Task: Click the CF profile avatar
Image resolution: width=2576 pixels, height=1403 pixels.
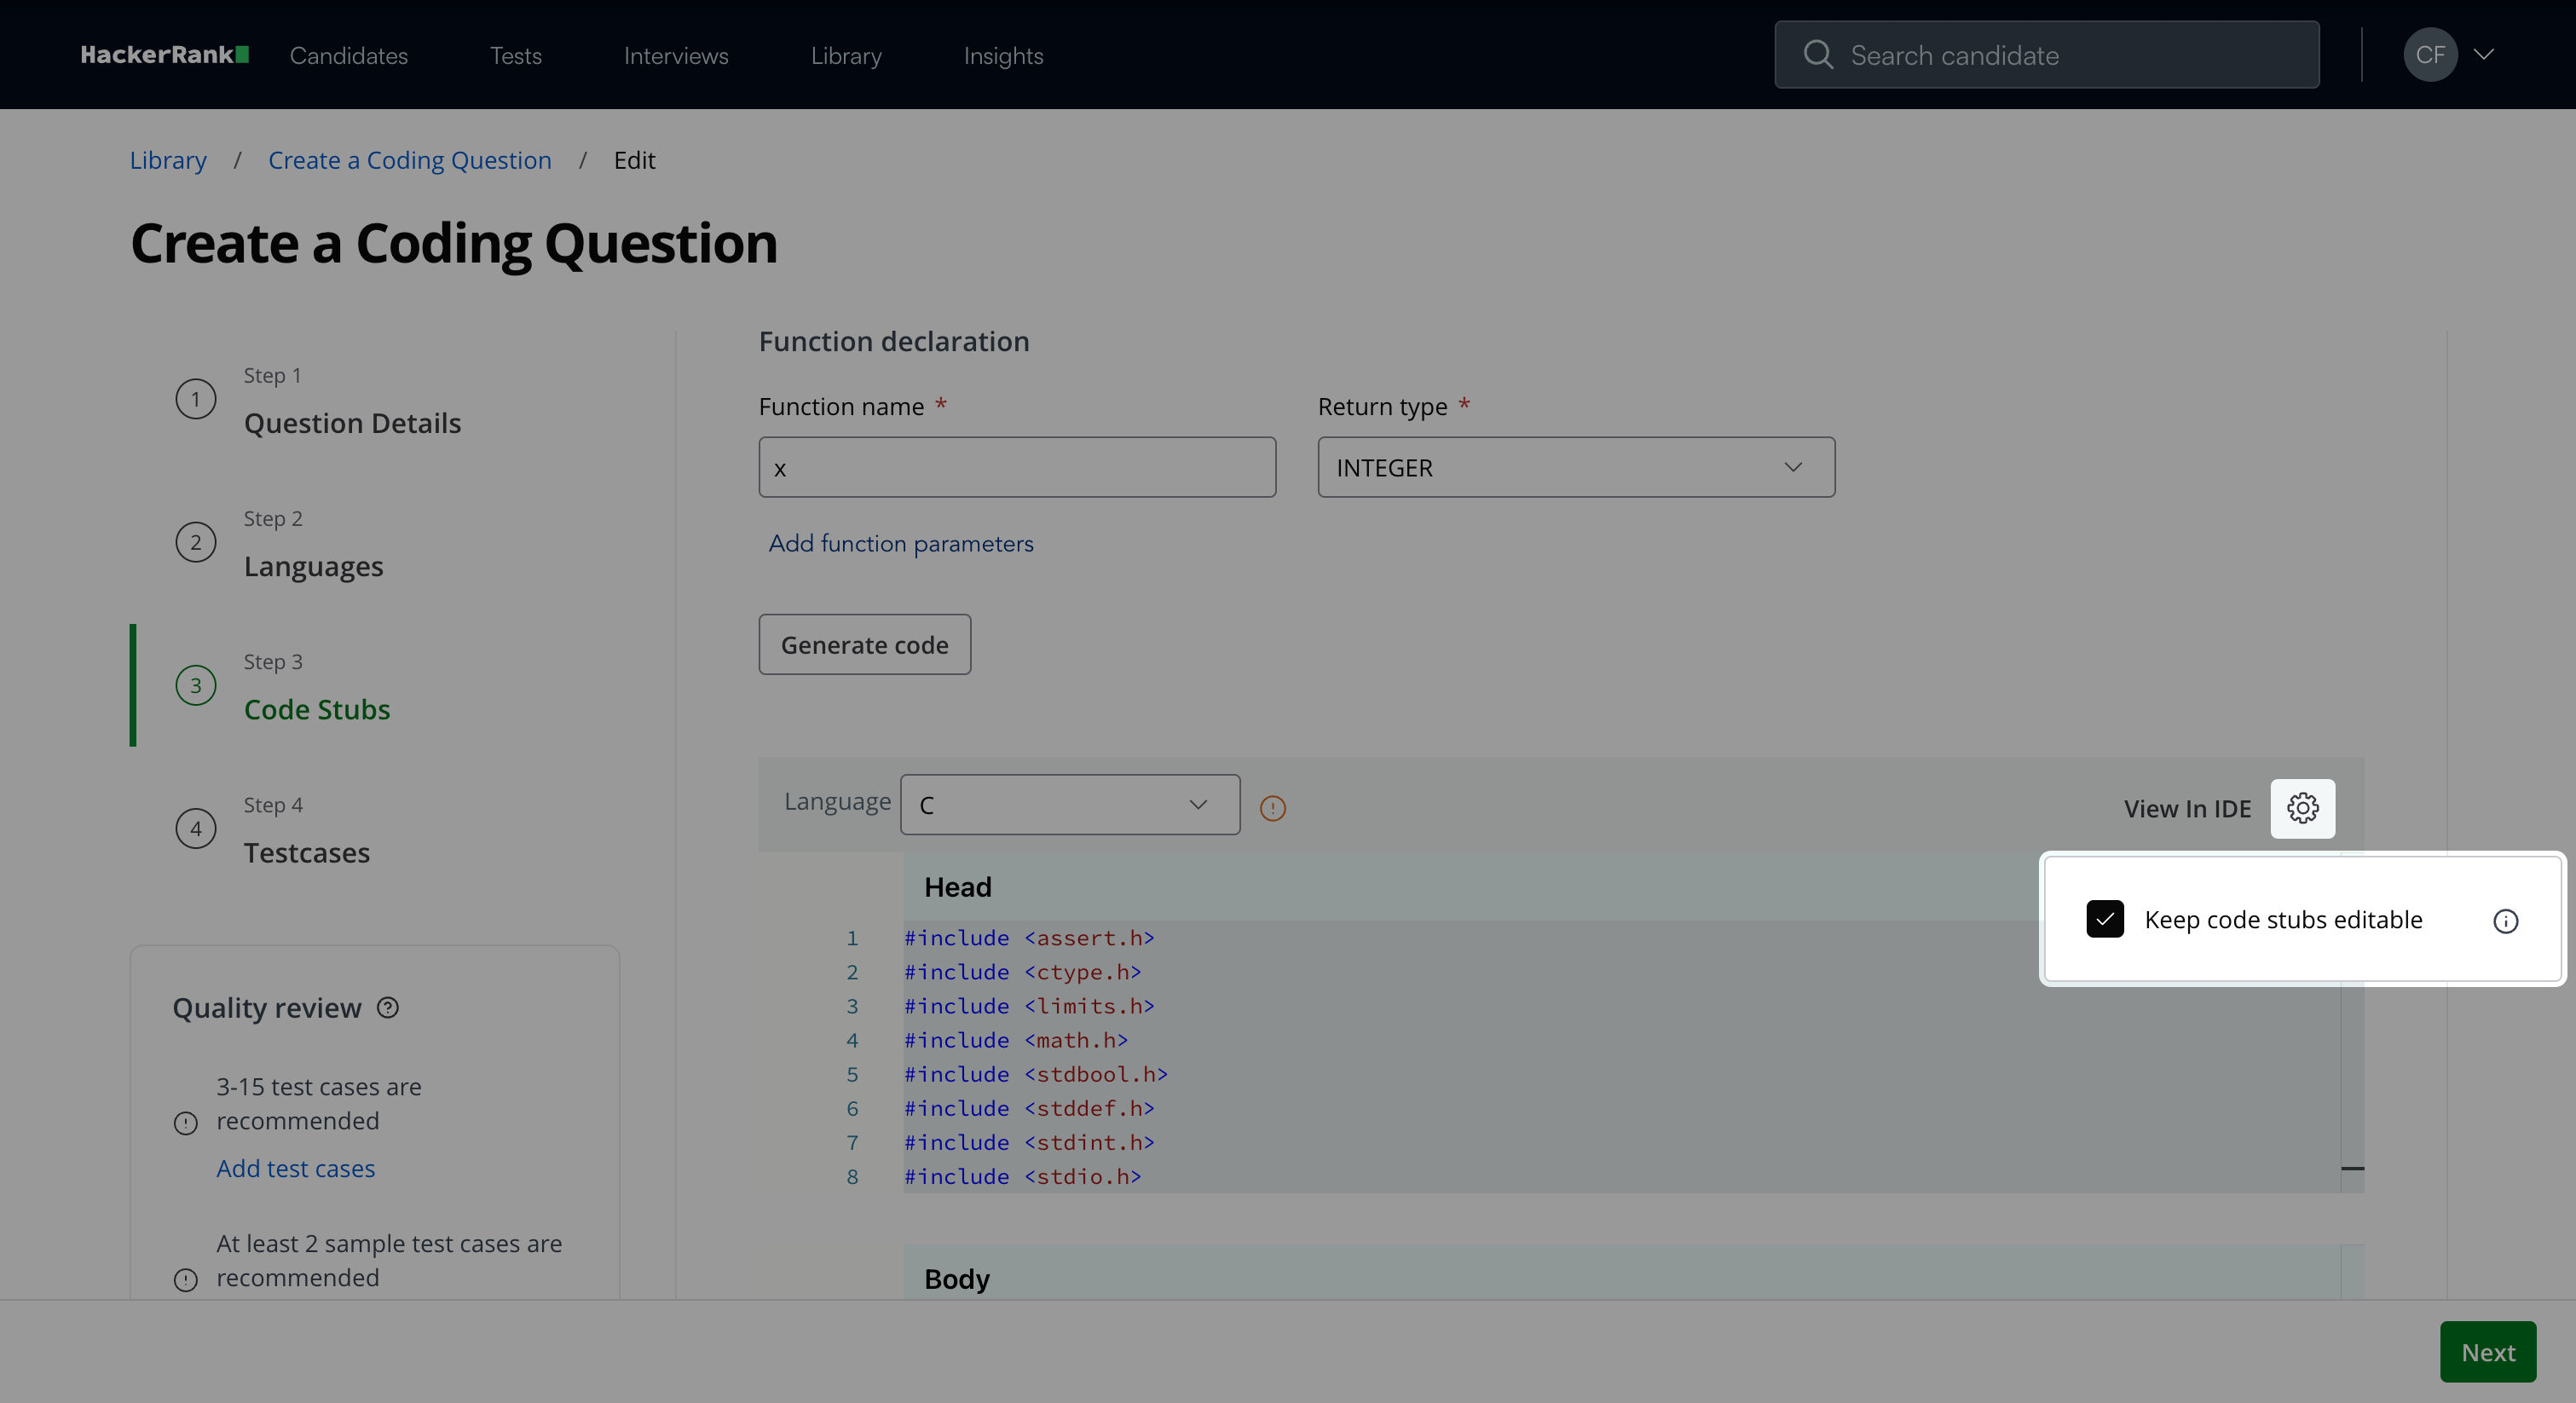Action: (x=2430, y=54)
